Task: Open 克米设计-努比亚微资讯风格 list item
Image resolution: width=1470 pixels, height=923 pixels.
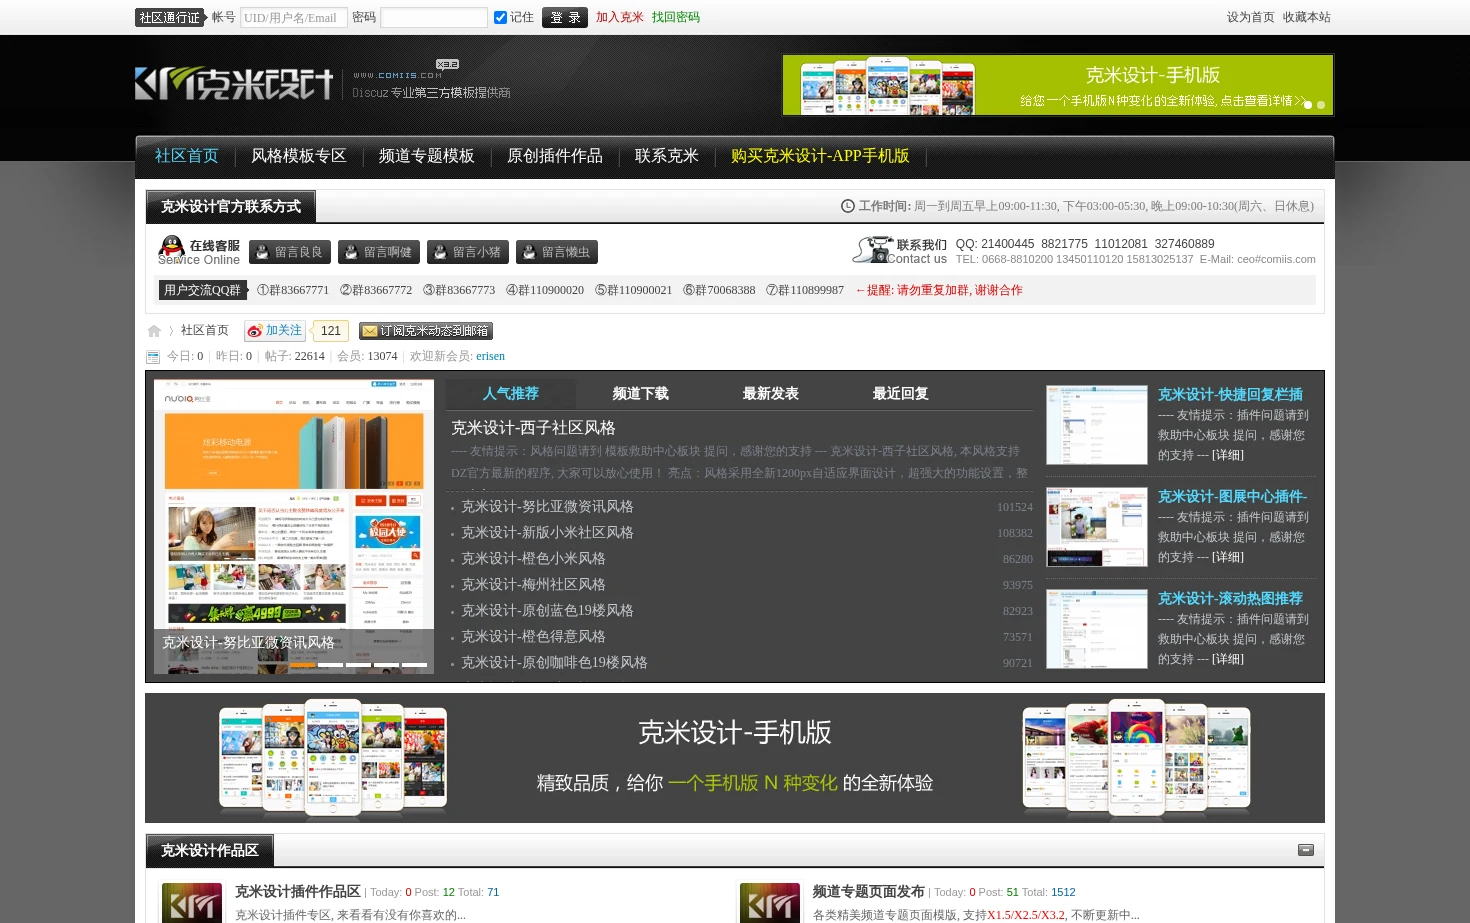Action: click(547, 507)
